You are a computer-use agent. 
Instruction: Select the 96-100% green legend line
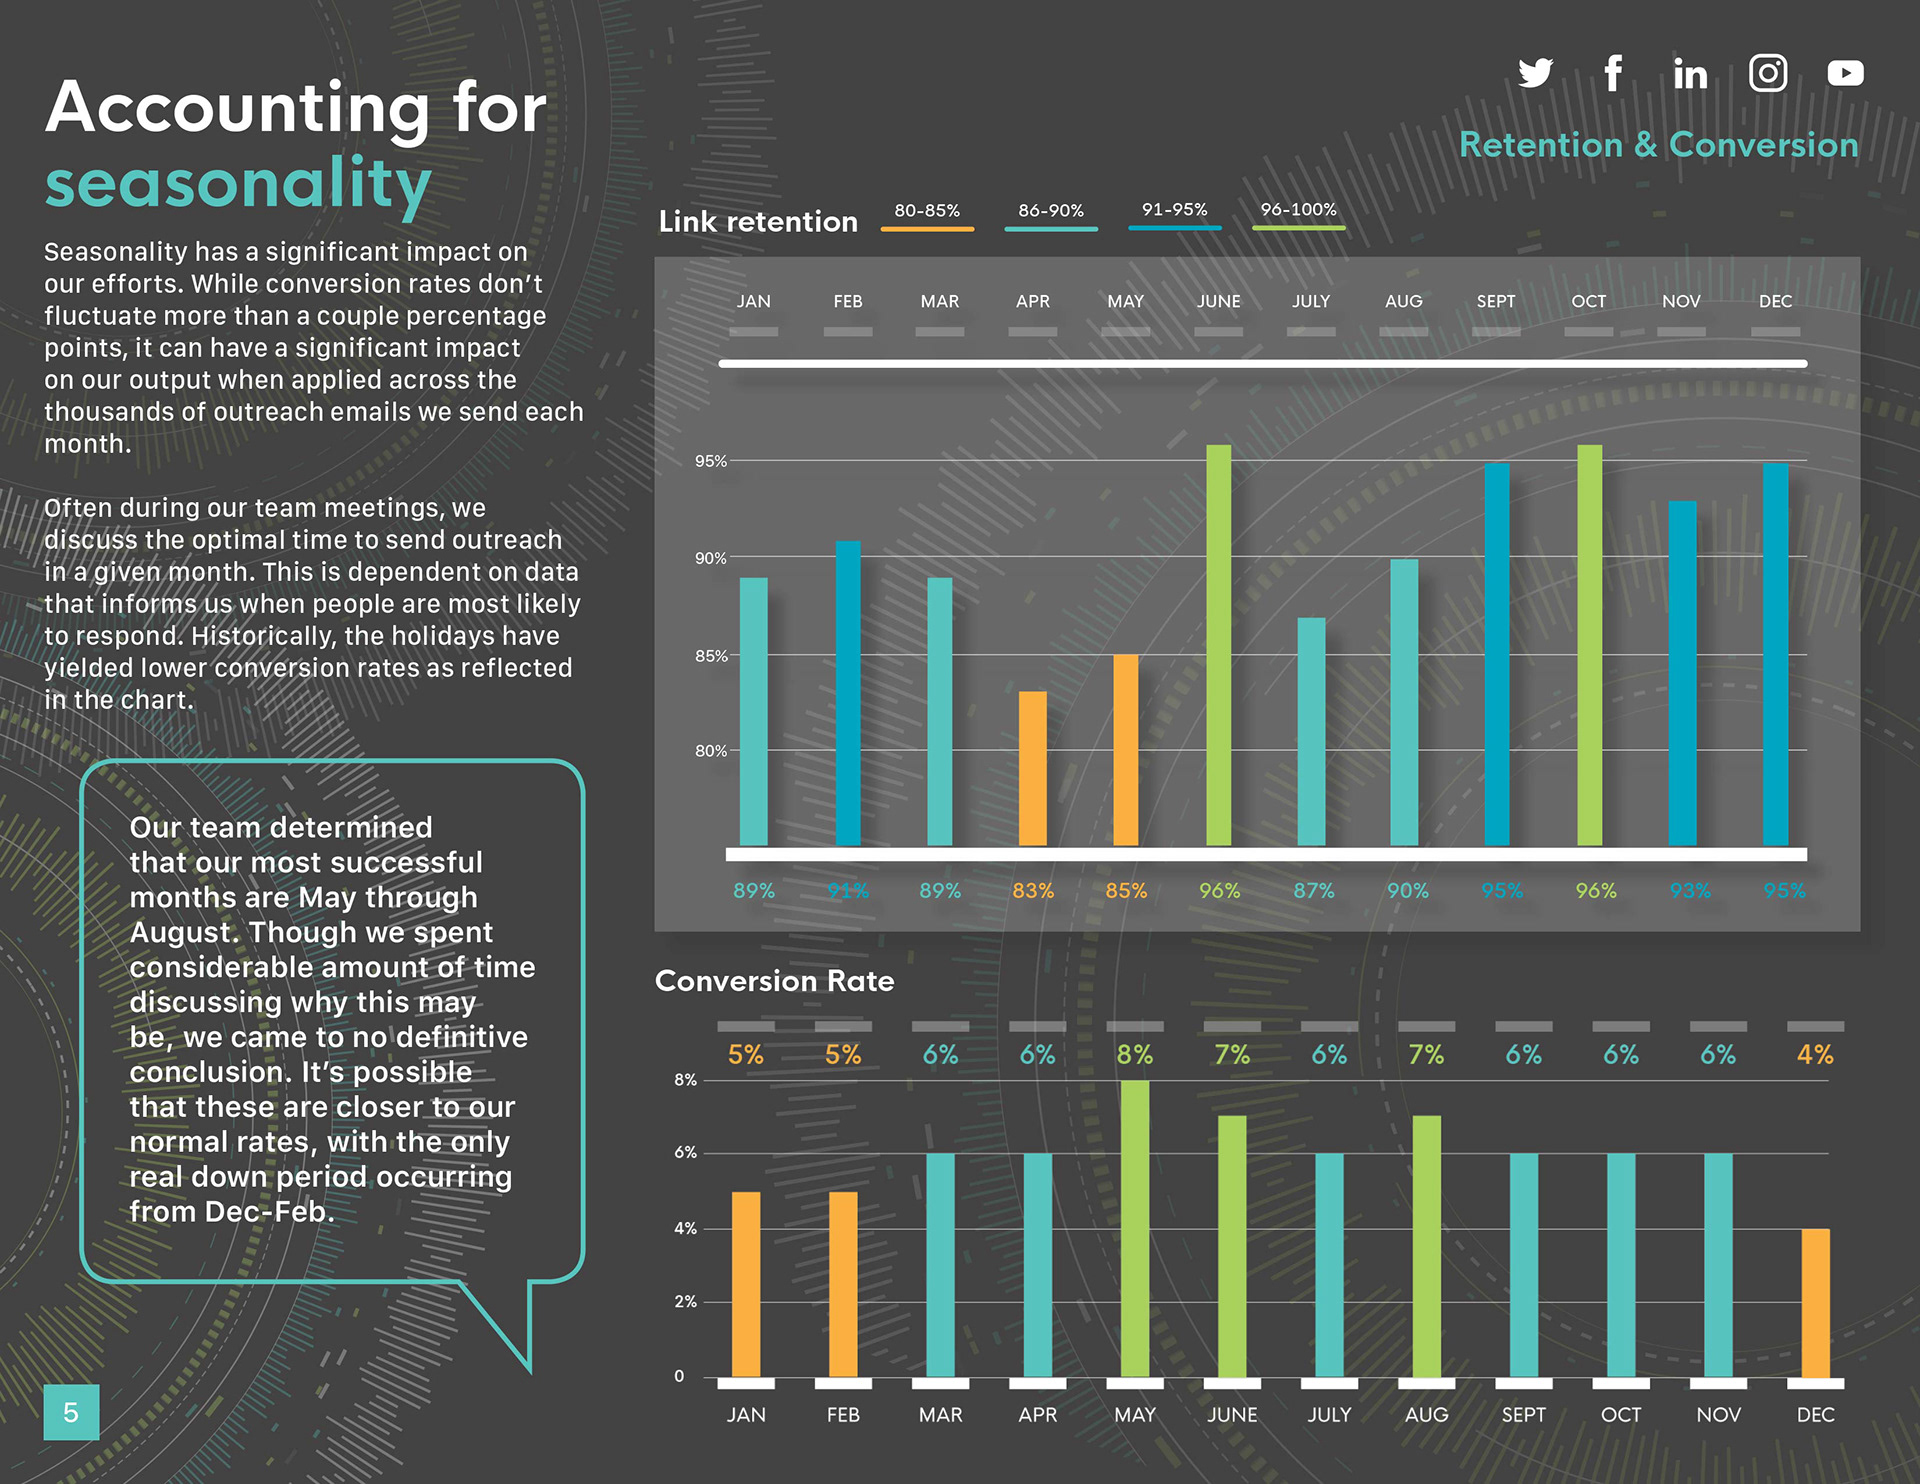click(x=1299, y=228)
